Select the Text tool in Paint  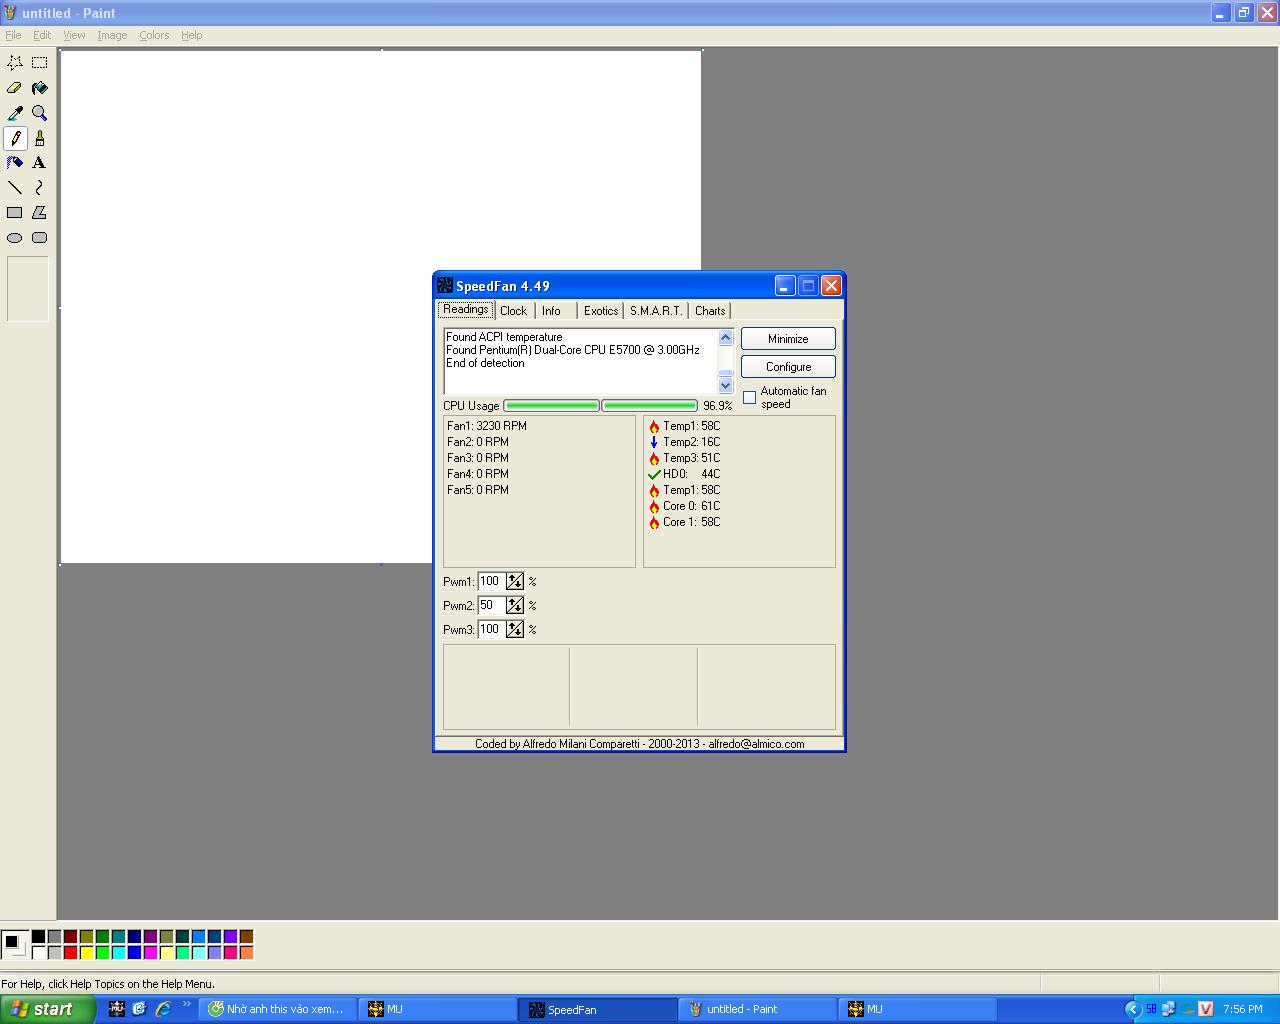tap(40, 163)
